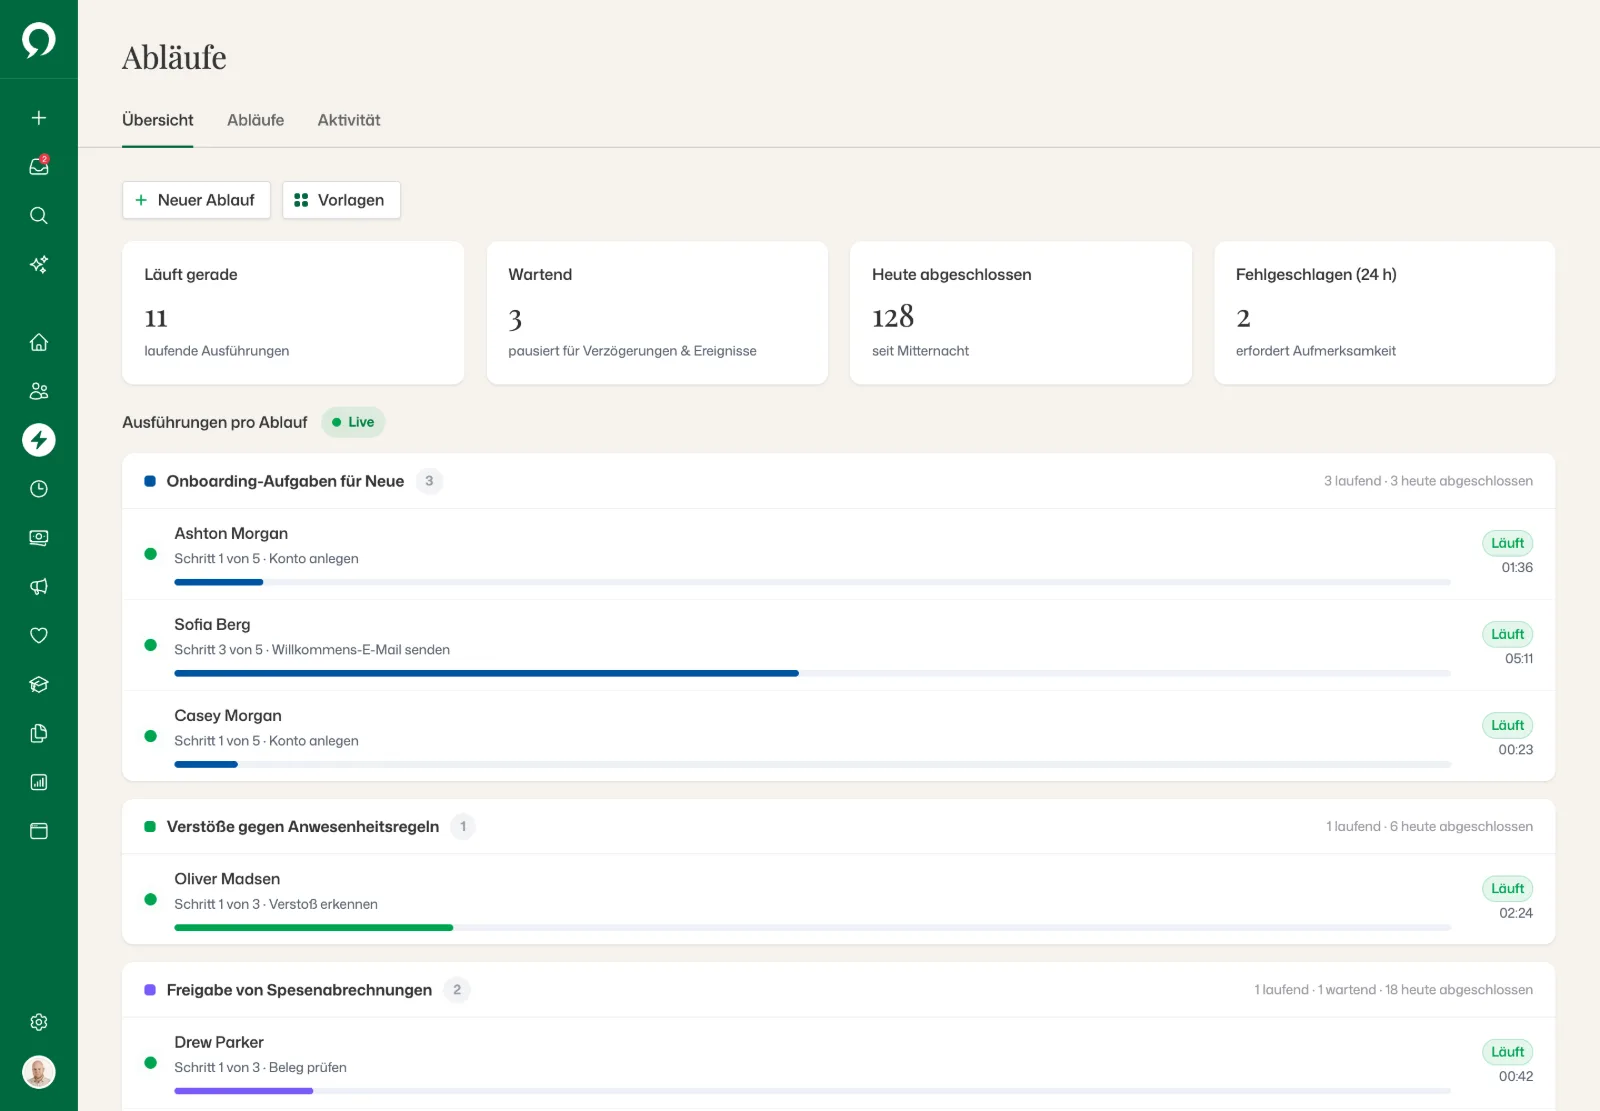The height and width of the screenshot is (1111, 1600).
Task: Open the user avatar in the sidebar
Action: pyautogui.click(x=39, y=1072)
